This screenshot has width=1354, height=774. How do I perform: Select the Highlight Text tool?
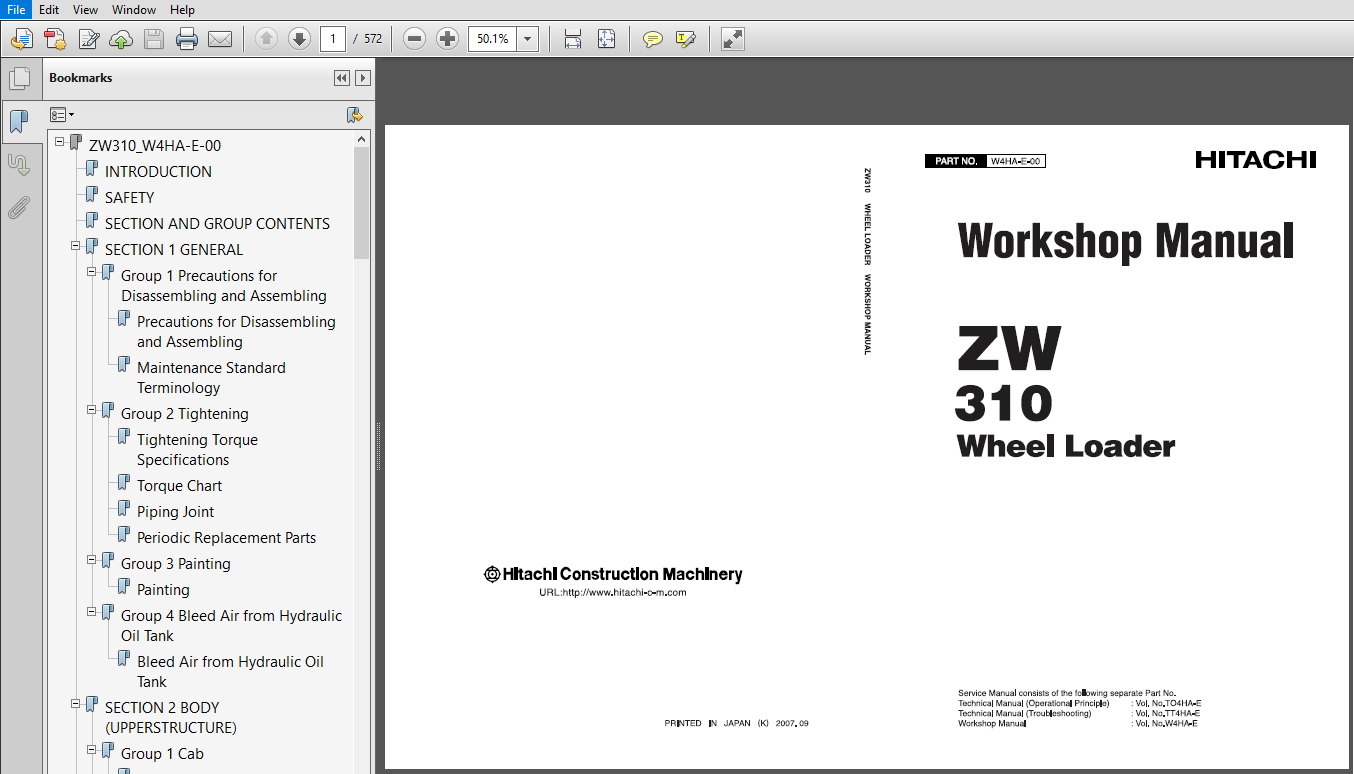tap(685, 40)
